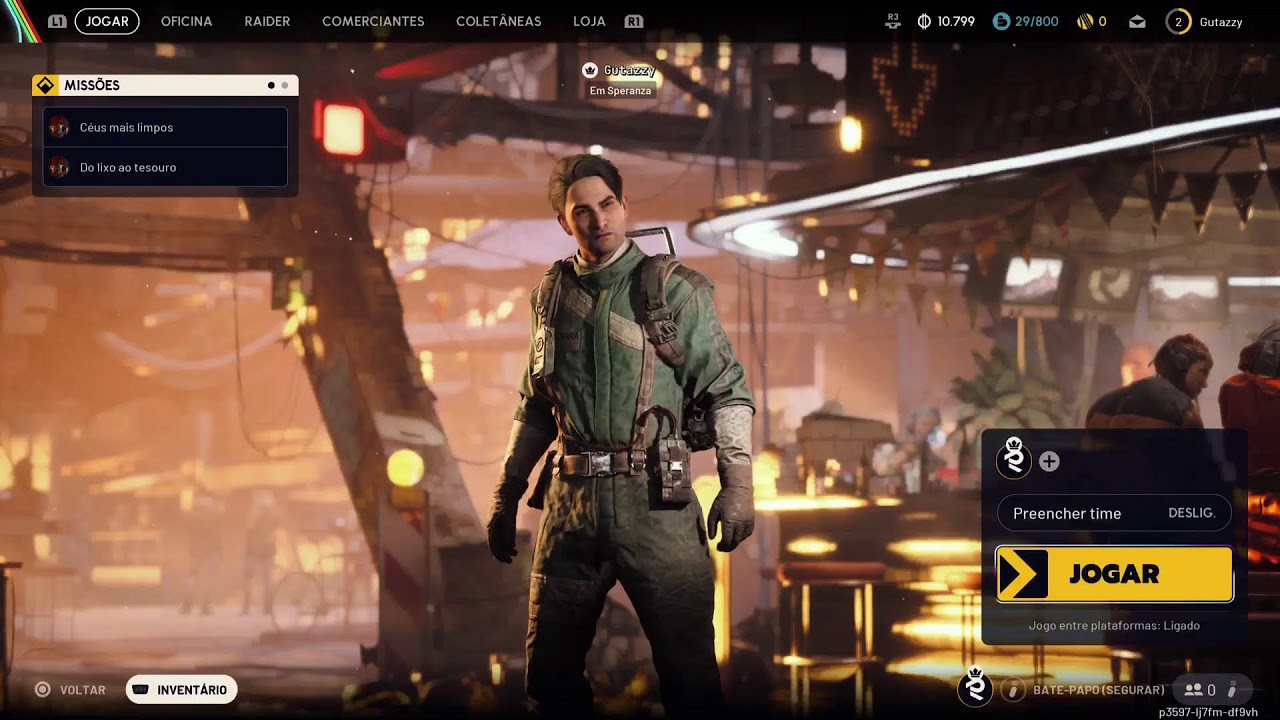The image size is (1280, 720).
Task: Click the L1 previous-tab bumper icon
Action: pyautogui.click(x=57, y=21)
